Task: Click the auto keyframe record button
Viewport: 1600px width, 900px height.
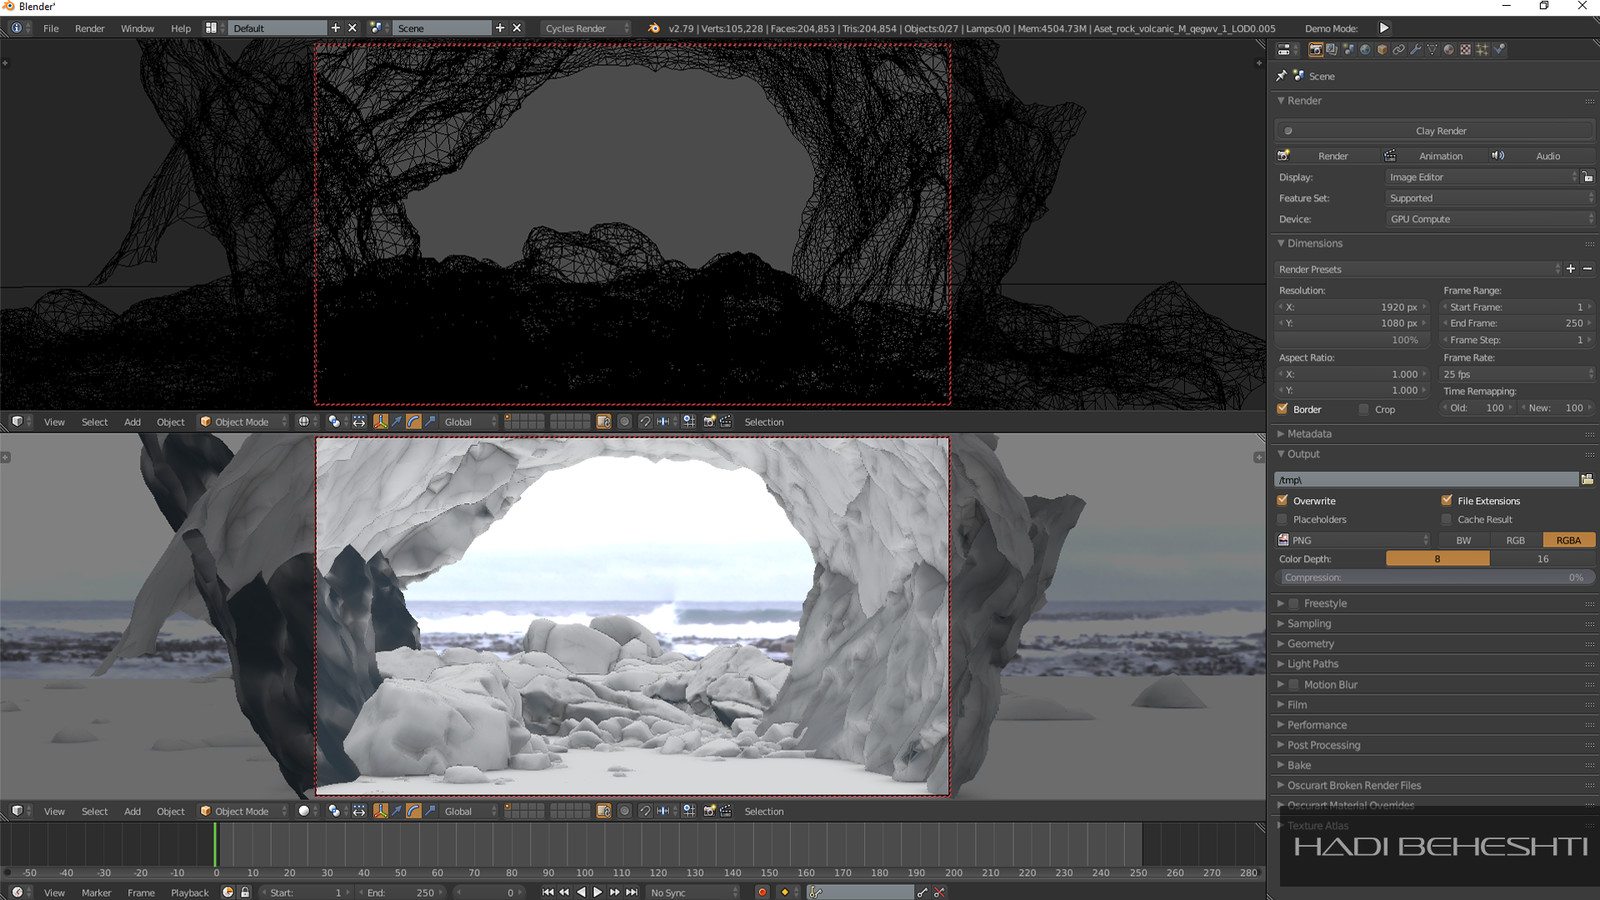Action: pos(762,892)
